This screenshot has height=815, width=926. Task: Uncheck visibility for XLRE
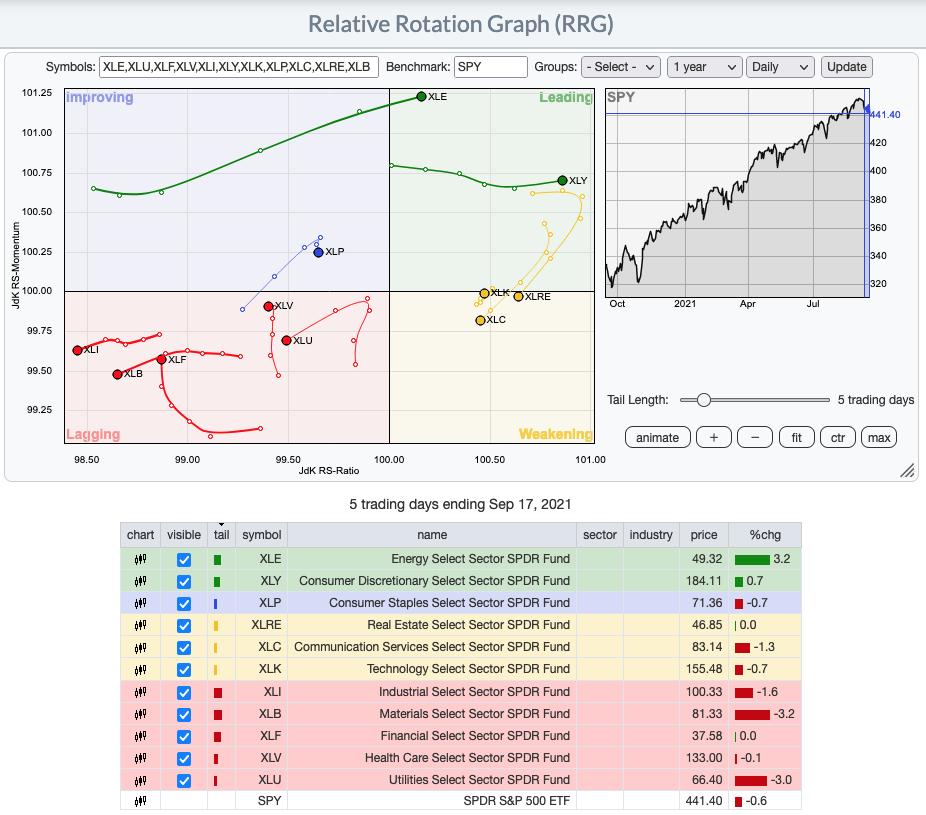click(184, 625)
